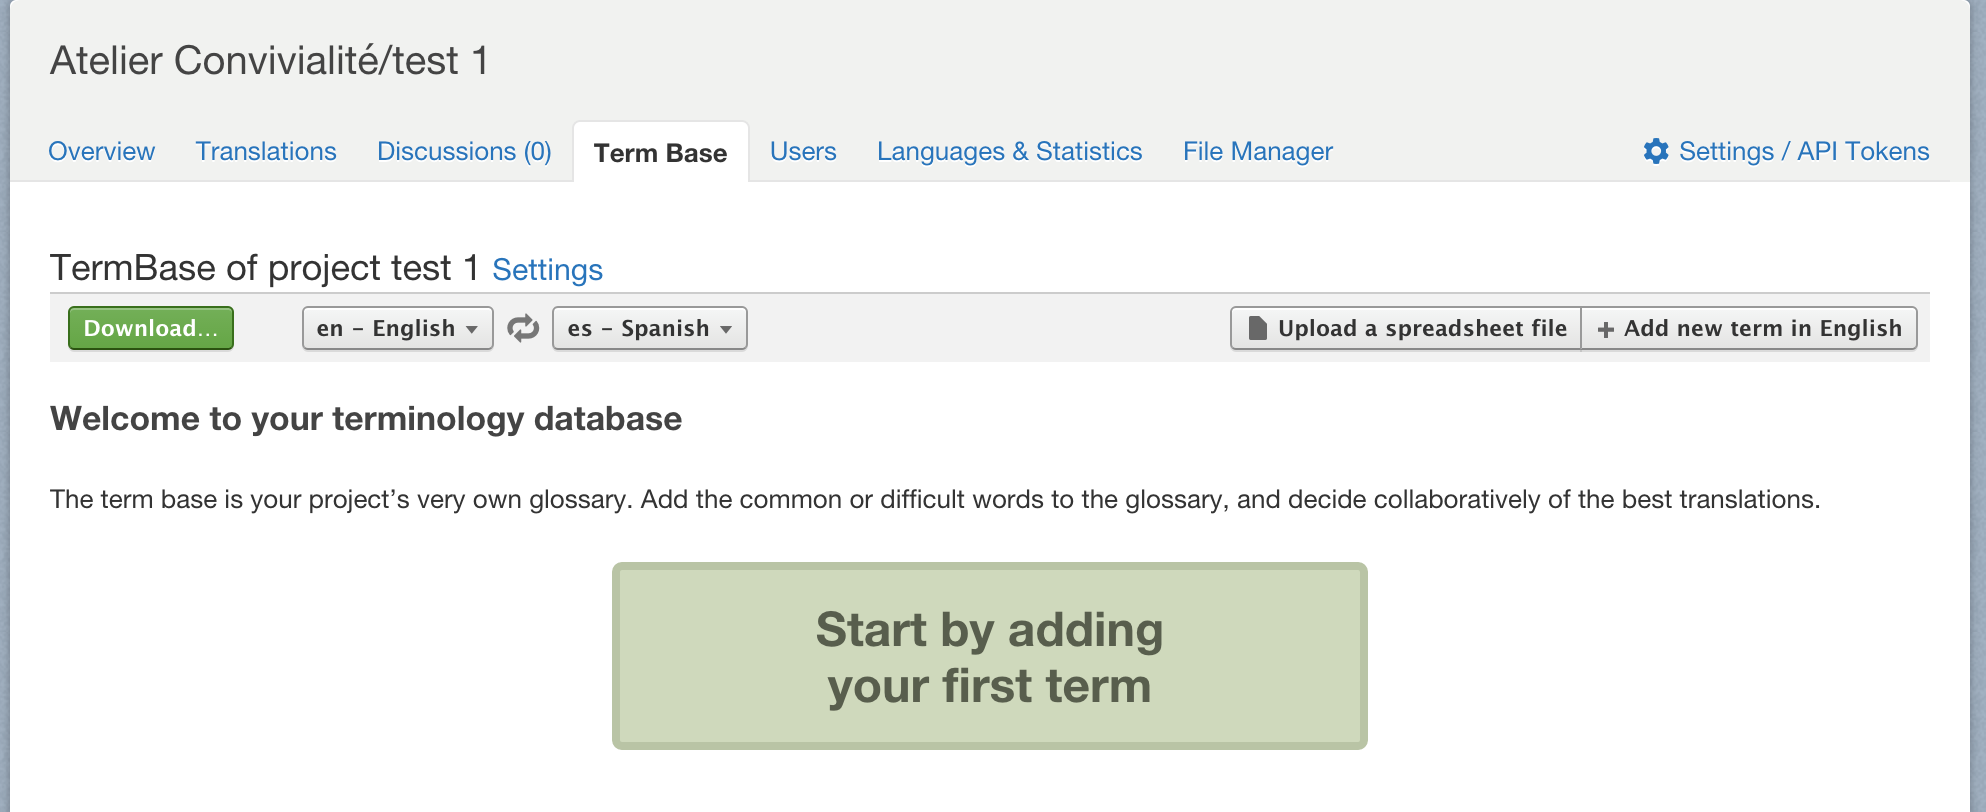The height and width of the screenshot is (812, 1986).
Task: Open the Users tab
Action: pyautogui.click(x=803, y=151)
